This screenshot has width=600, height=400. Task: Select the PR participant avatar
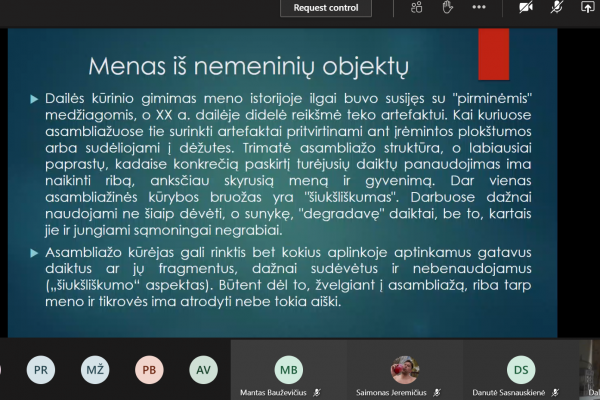(41, 370)
